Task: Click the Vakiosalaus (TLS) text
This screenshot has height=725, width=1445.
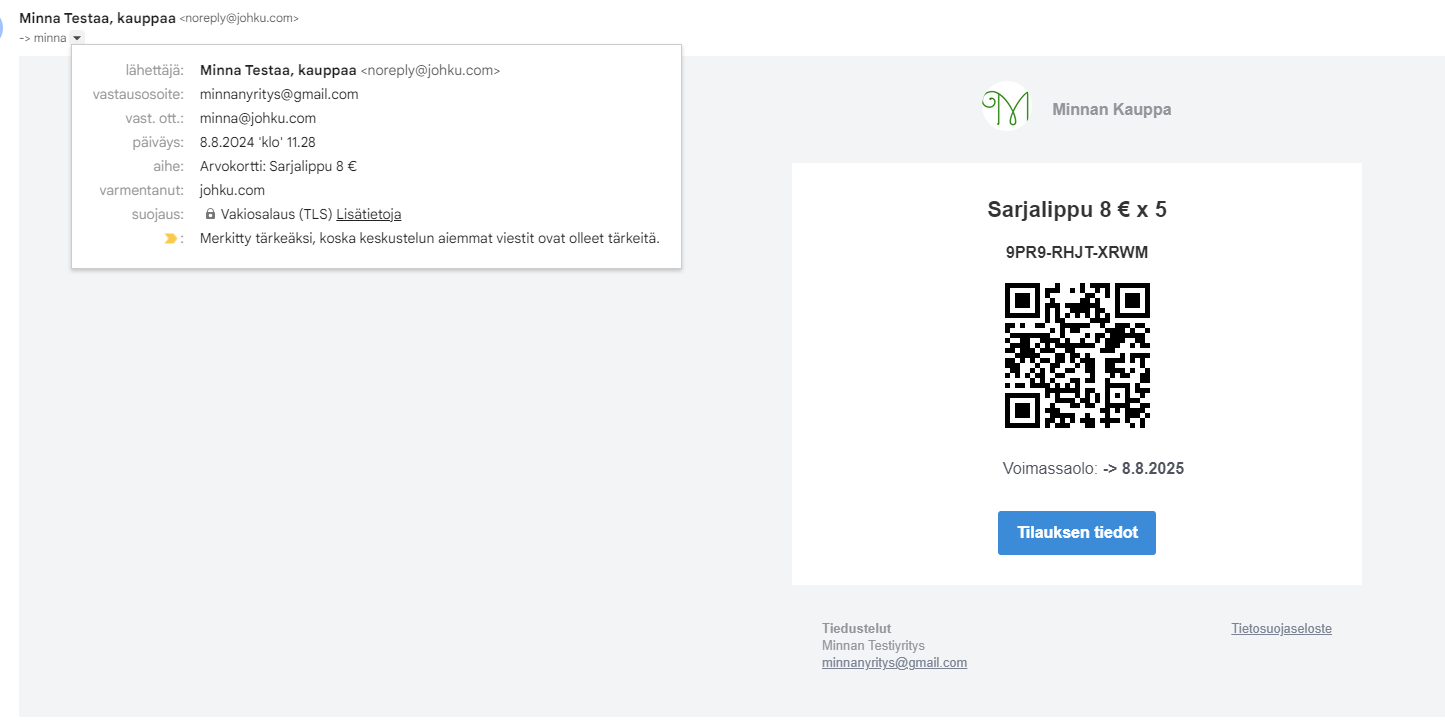Action: [276, 214]
